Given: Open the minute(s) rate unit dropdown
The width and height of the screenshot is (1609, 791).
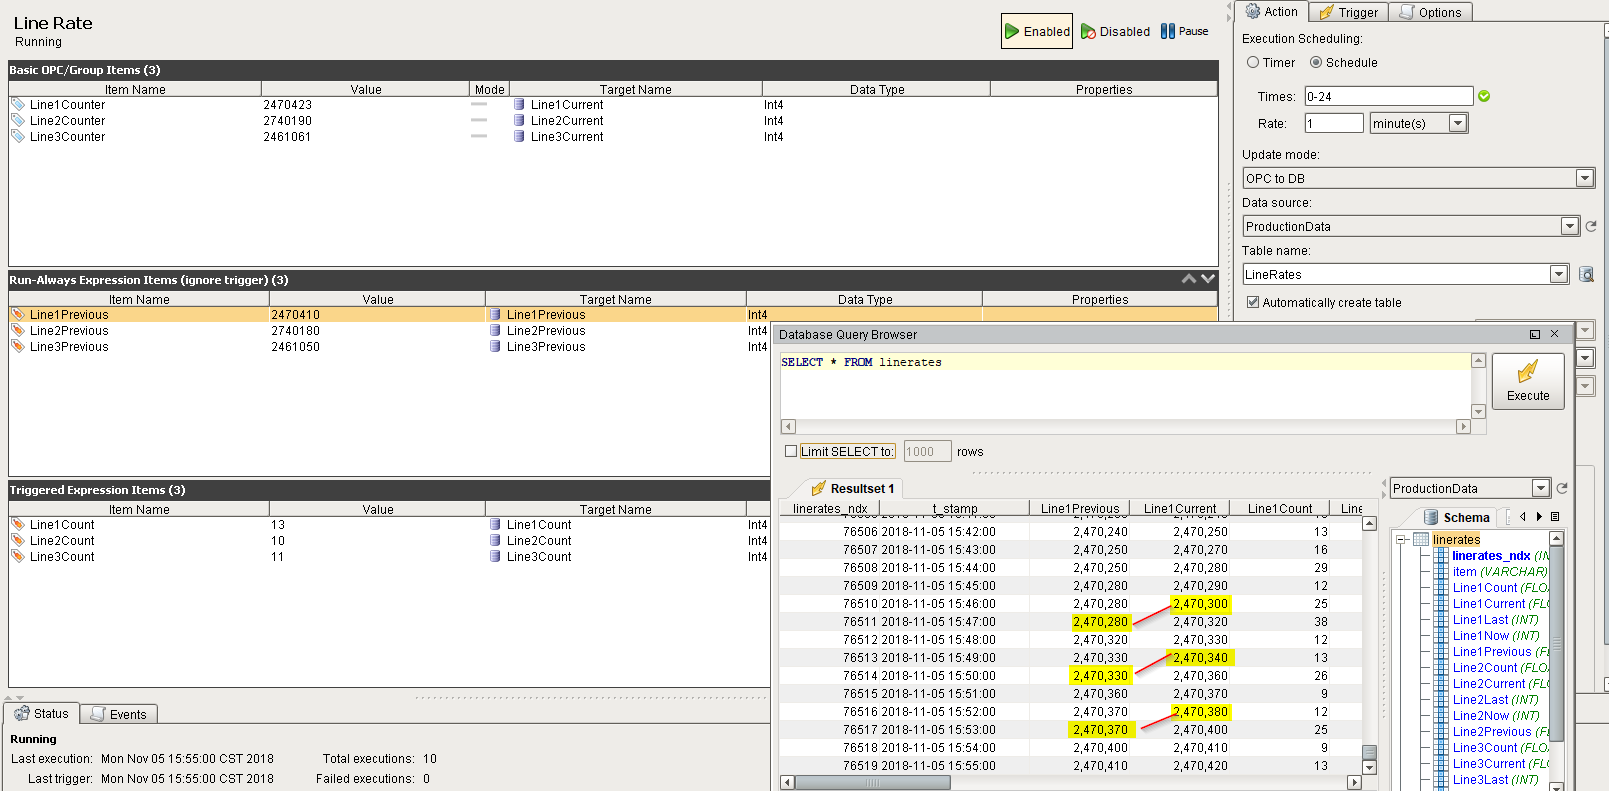Looking at the screenshot, I should [1458, 124].
